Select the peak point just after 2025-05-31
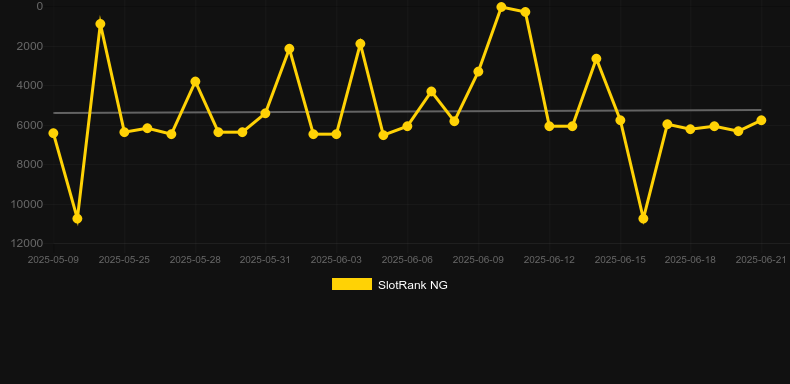The height and width of the screenshot is (384, 790). tap(289, 49)
